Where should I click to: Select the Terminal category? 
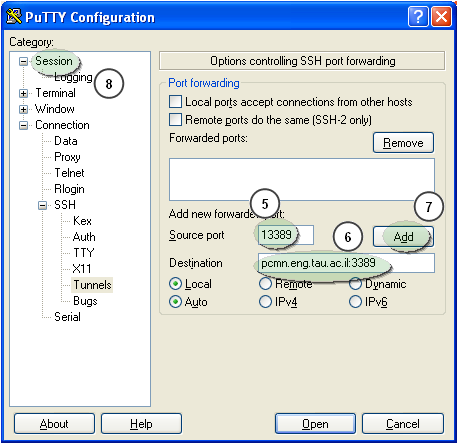[55, 93]
